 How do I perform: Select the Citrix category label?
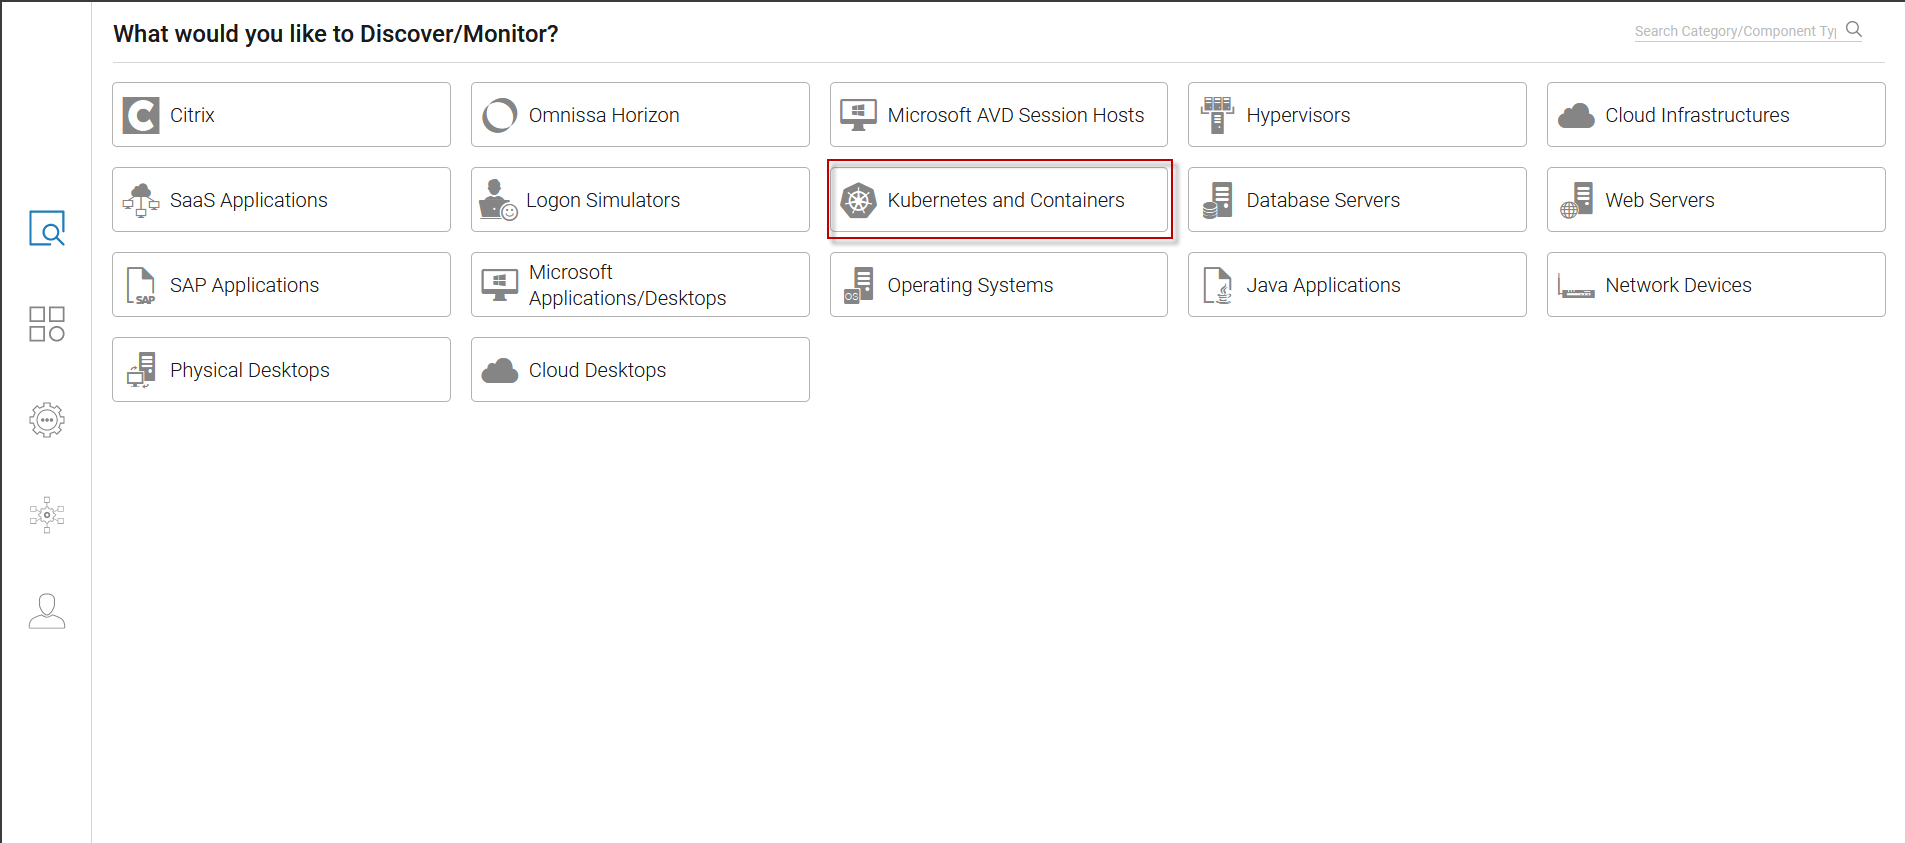tap(192, 115)
